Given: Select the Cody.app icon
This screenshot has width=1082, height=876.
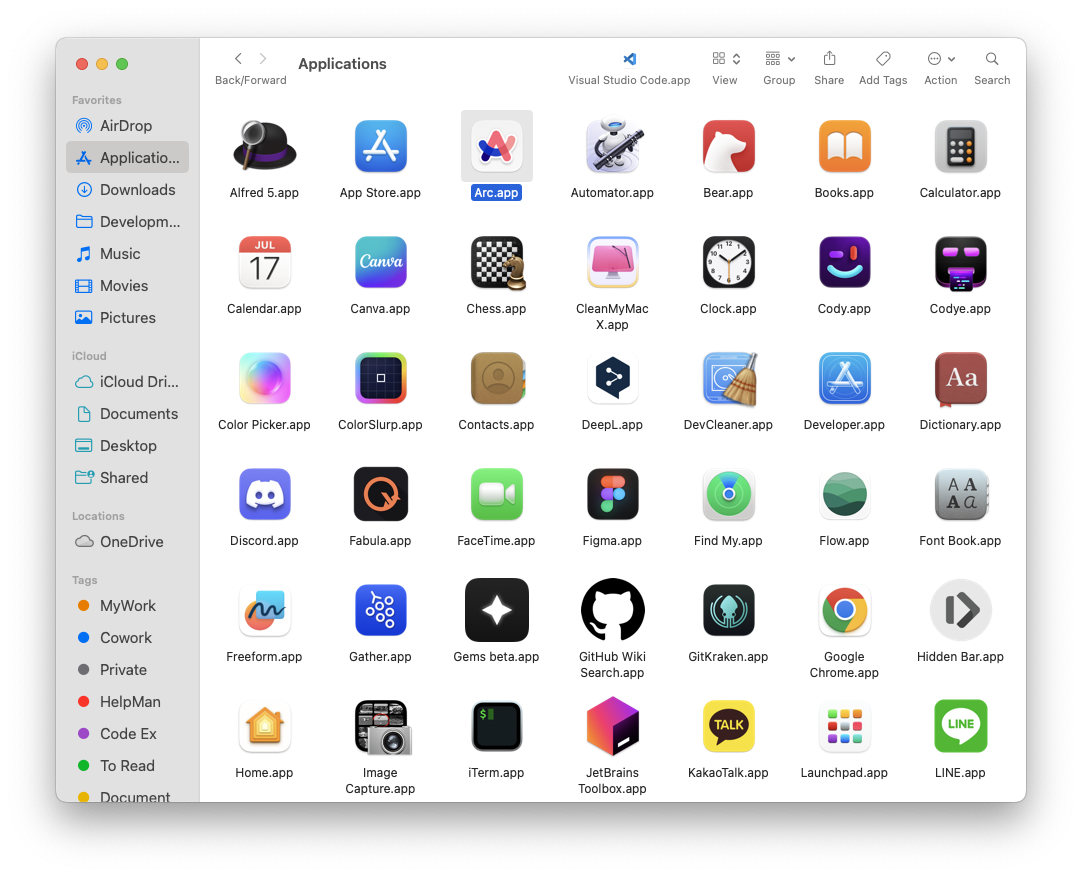Looking at the screenshot, I should (x=844, y=262).
